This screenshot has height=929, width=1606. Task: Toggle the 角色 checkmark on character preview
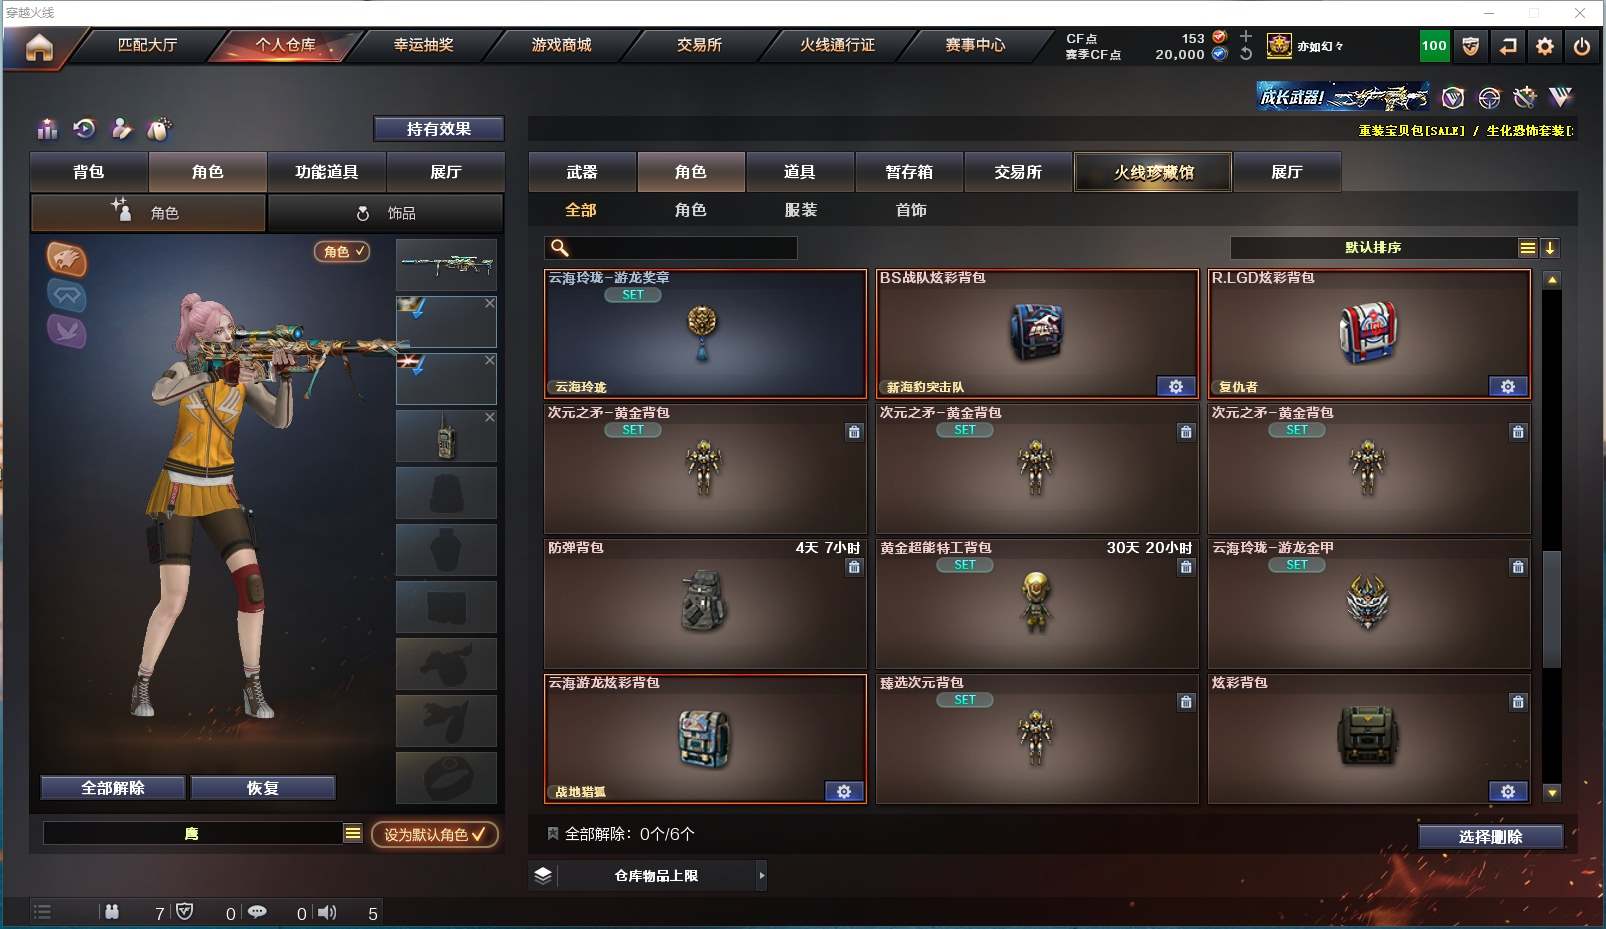coord(343,252)
